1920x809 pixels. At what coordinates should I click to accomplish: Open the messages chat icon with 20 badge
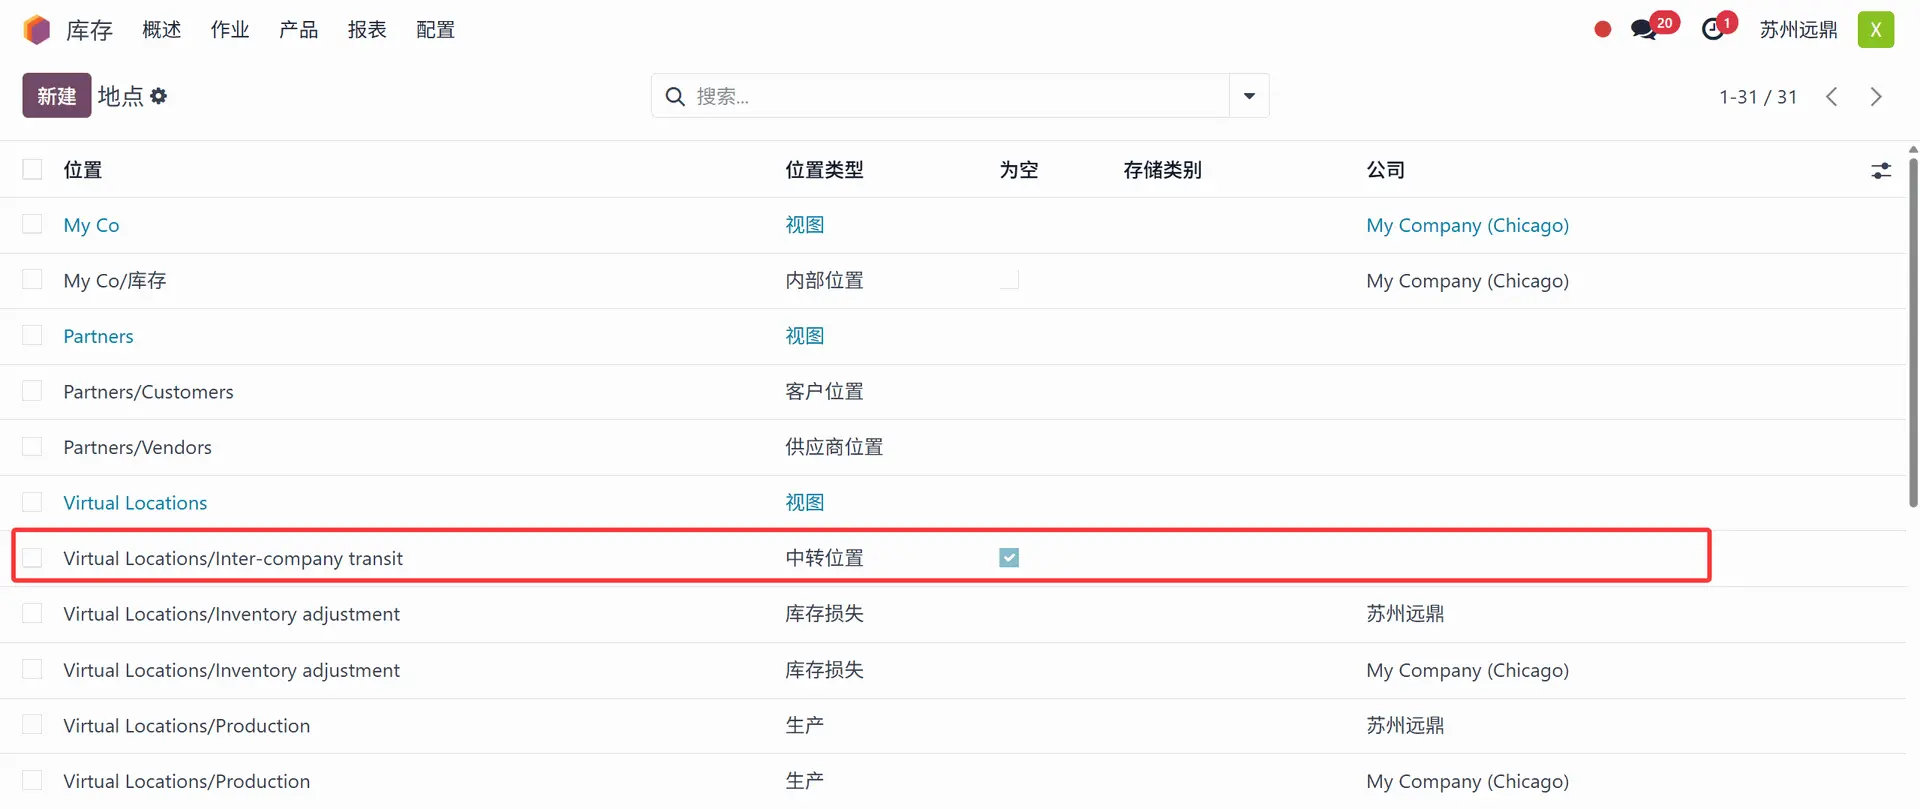pyautogui.click(x=1643, y=30)
